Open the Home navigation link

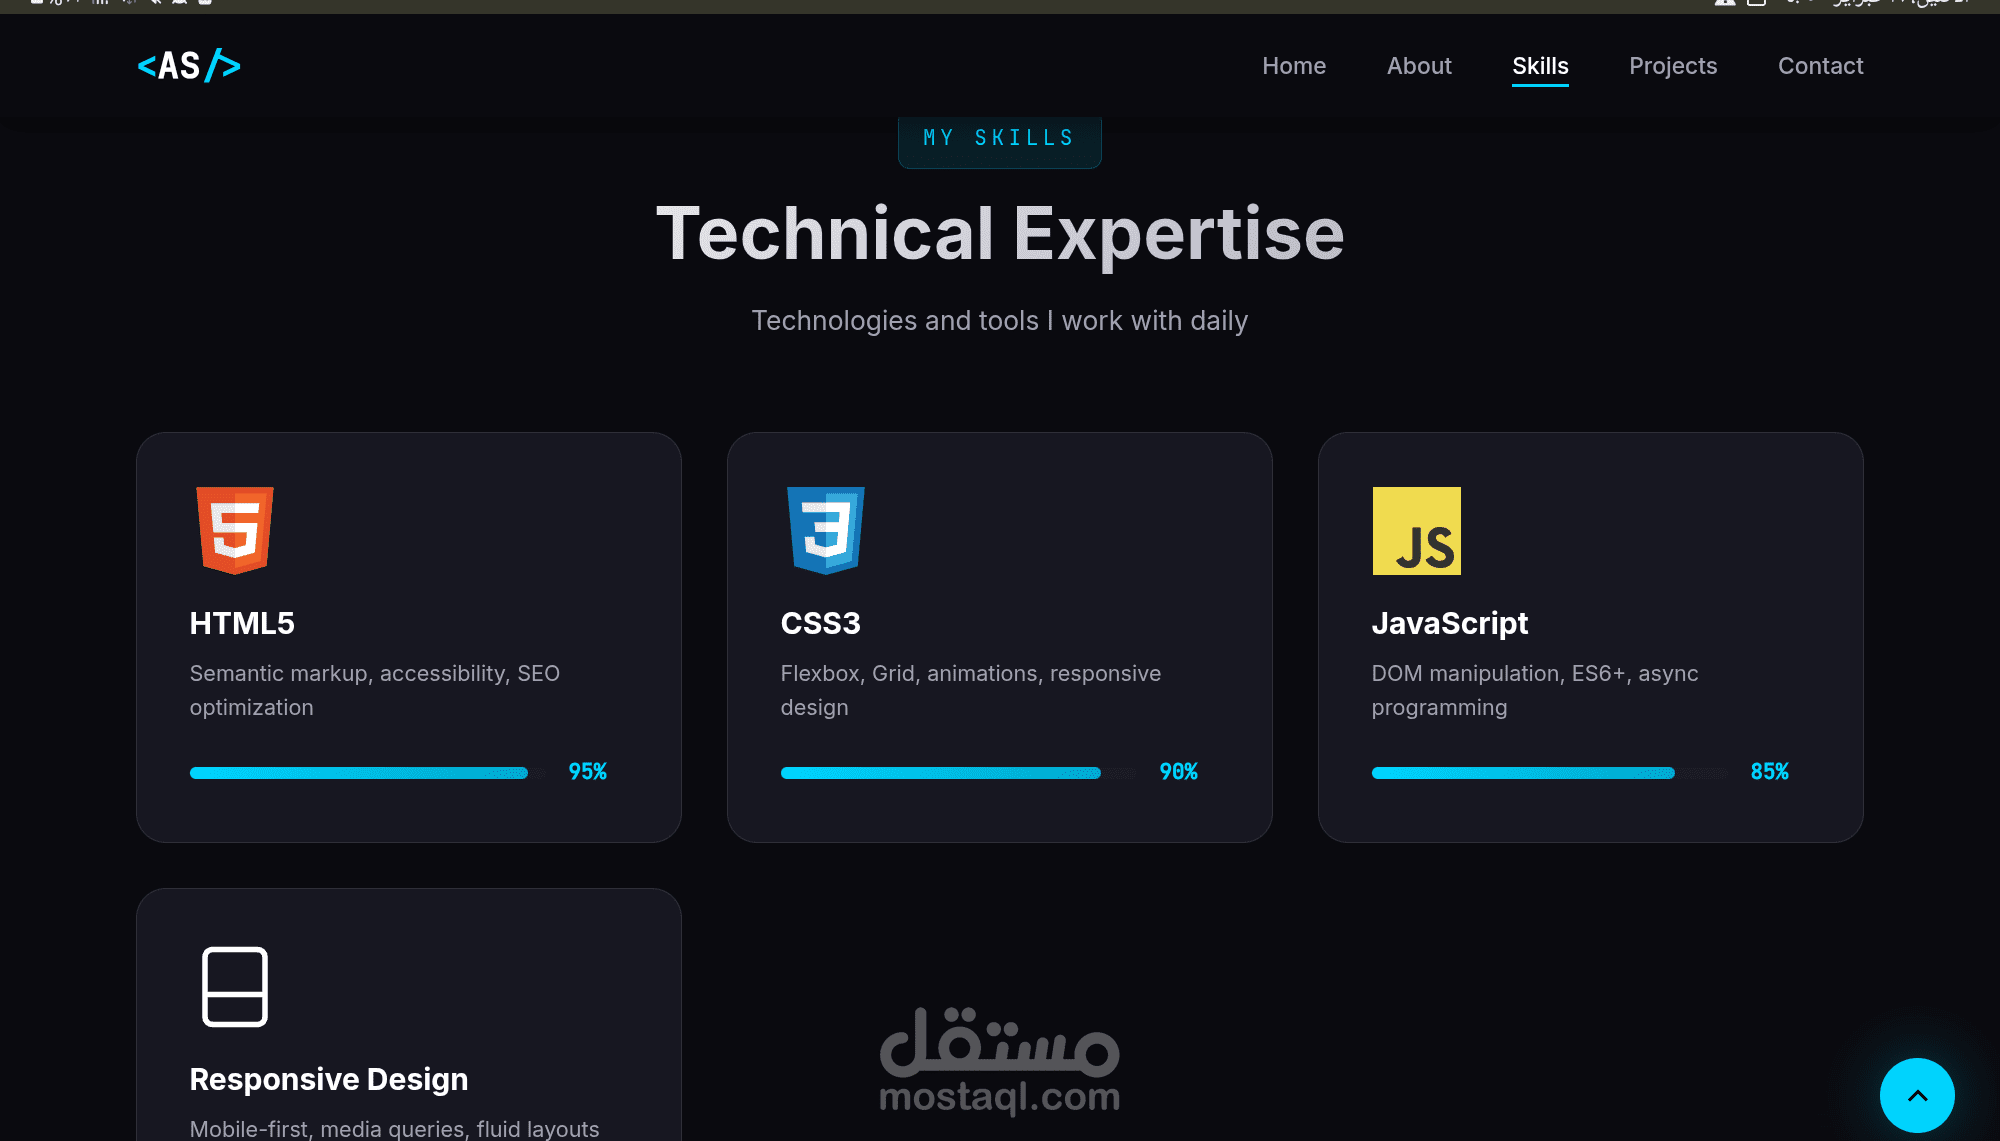(x=1294, y=66)
